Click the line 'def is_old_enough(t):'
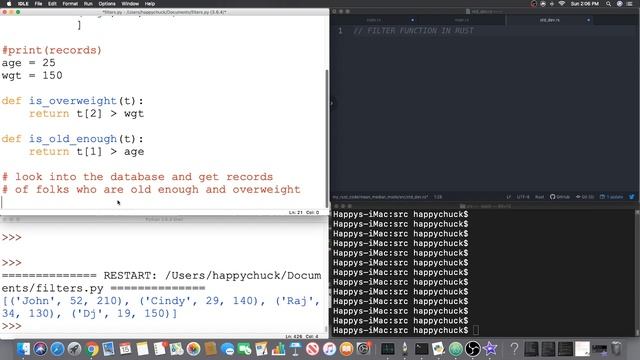Screen dimensions: 640x360 pyautogui.click(x=73, y=139)
